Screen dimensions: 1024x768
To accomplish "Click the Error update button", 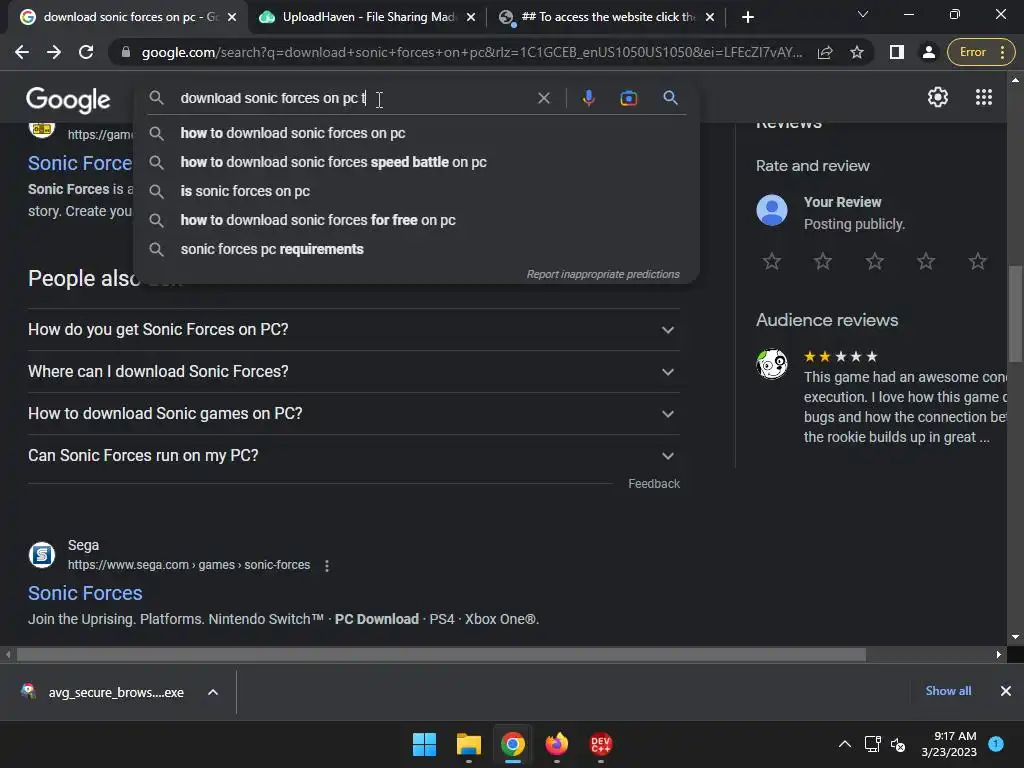I will 980,52.
